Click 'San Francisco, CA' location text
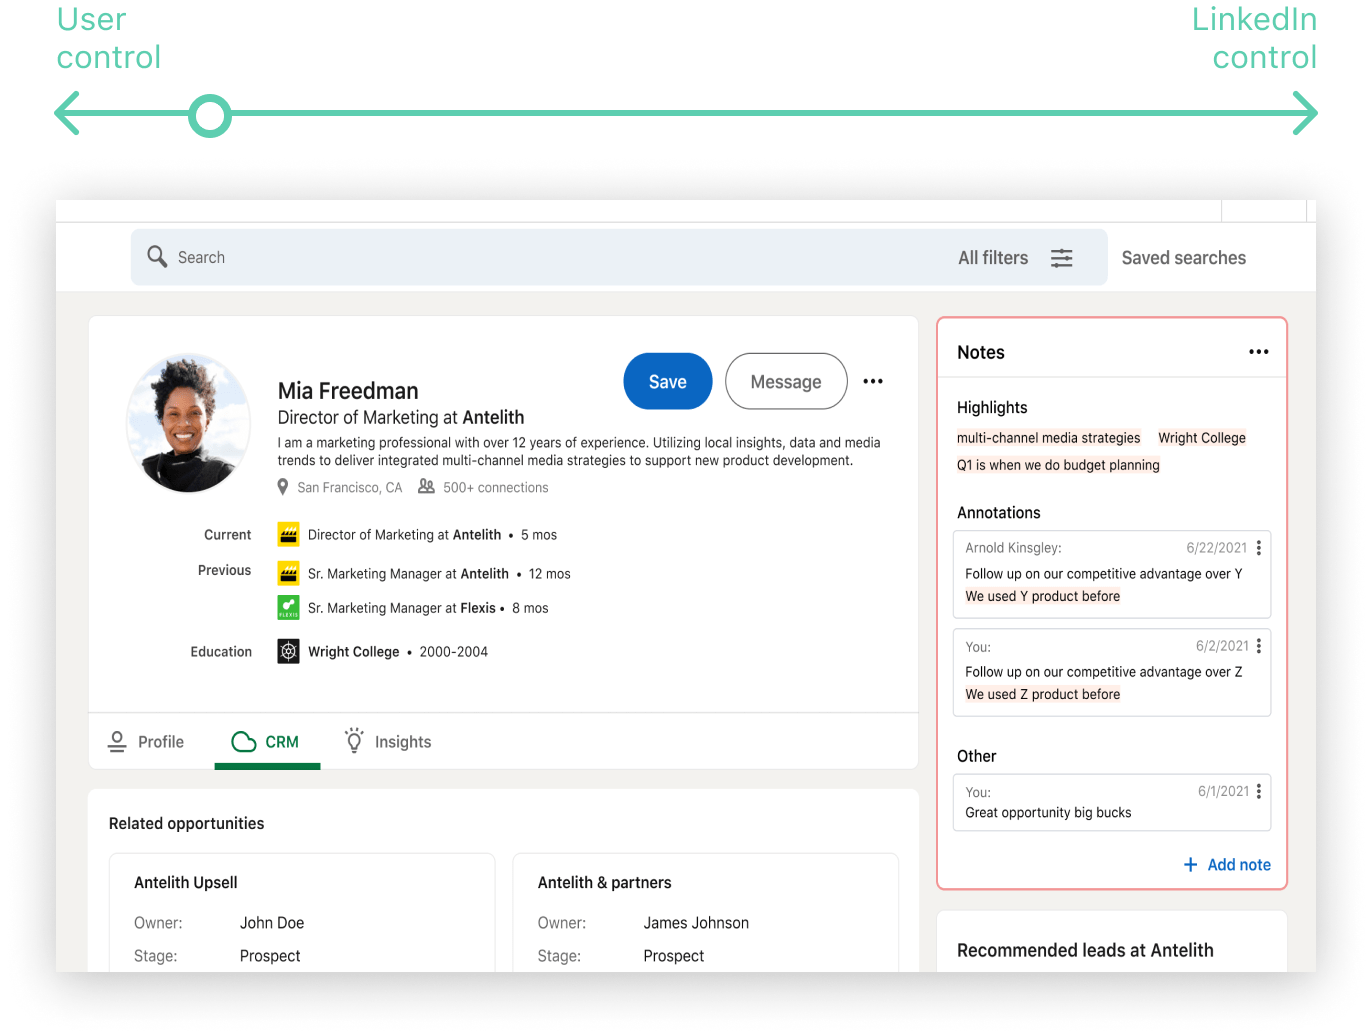Viewport: 1372px width, 1036px height. point(350,488)
